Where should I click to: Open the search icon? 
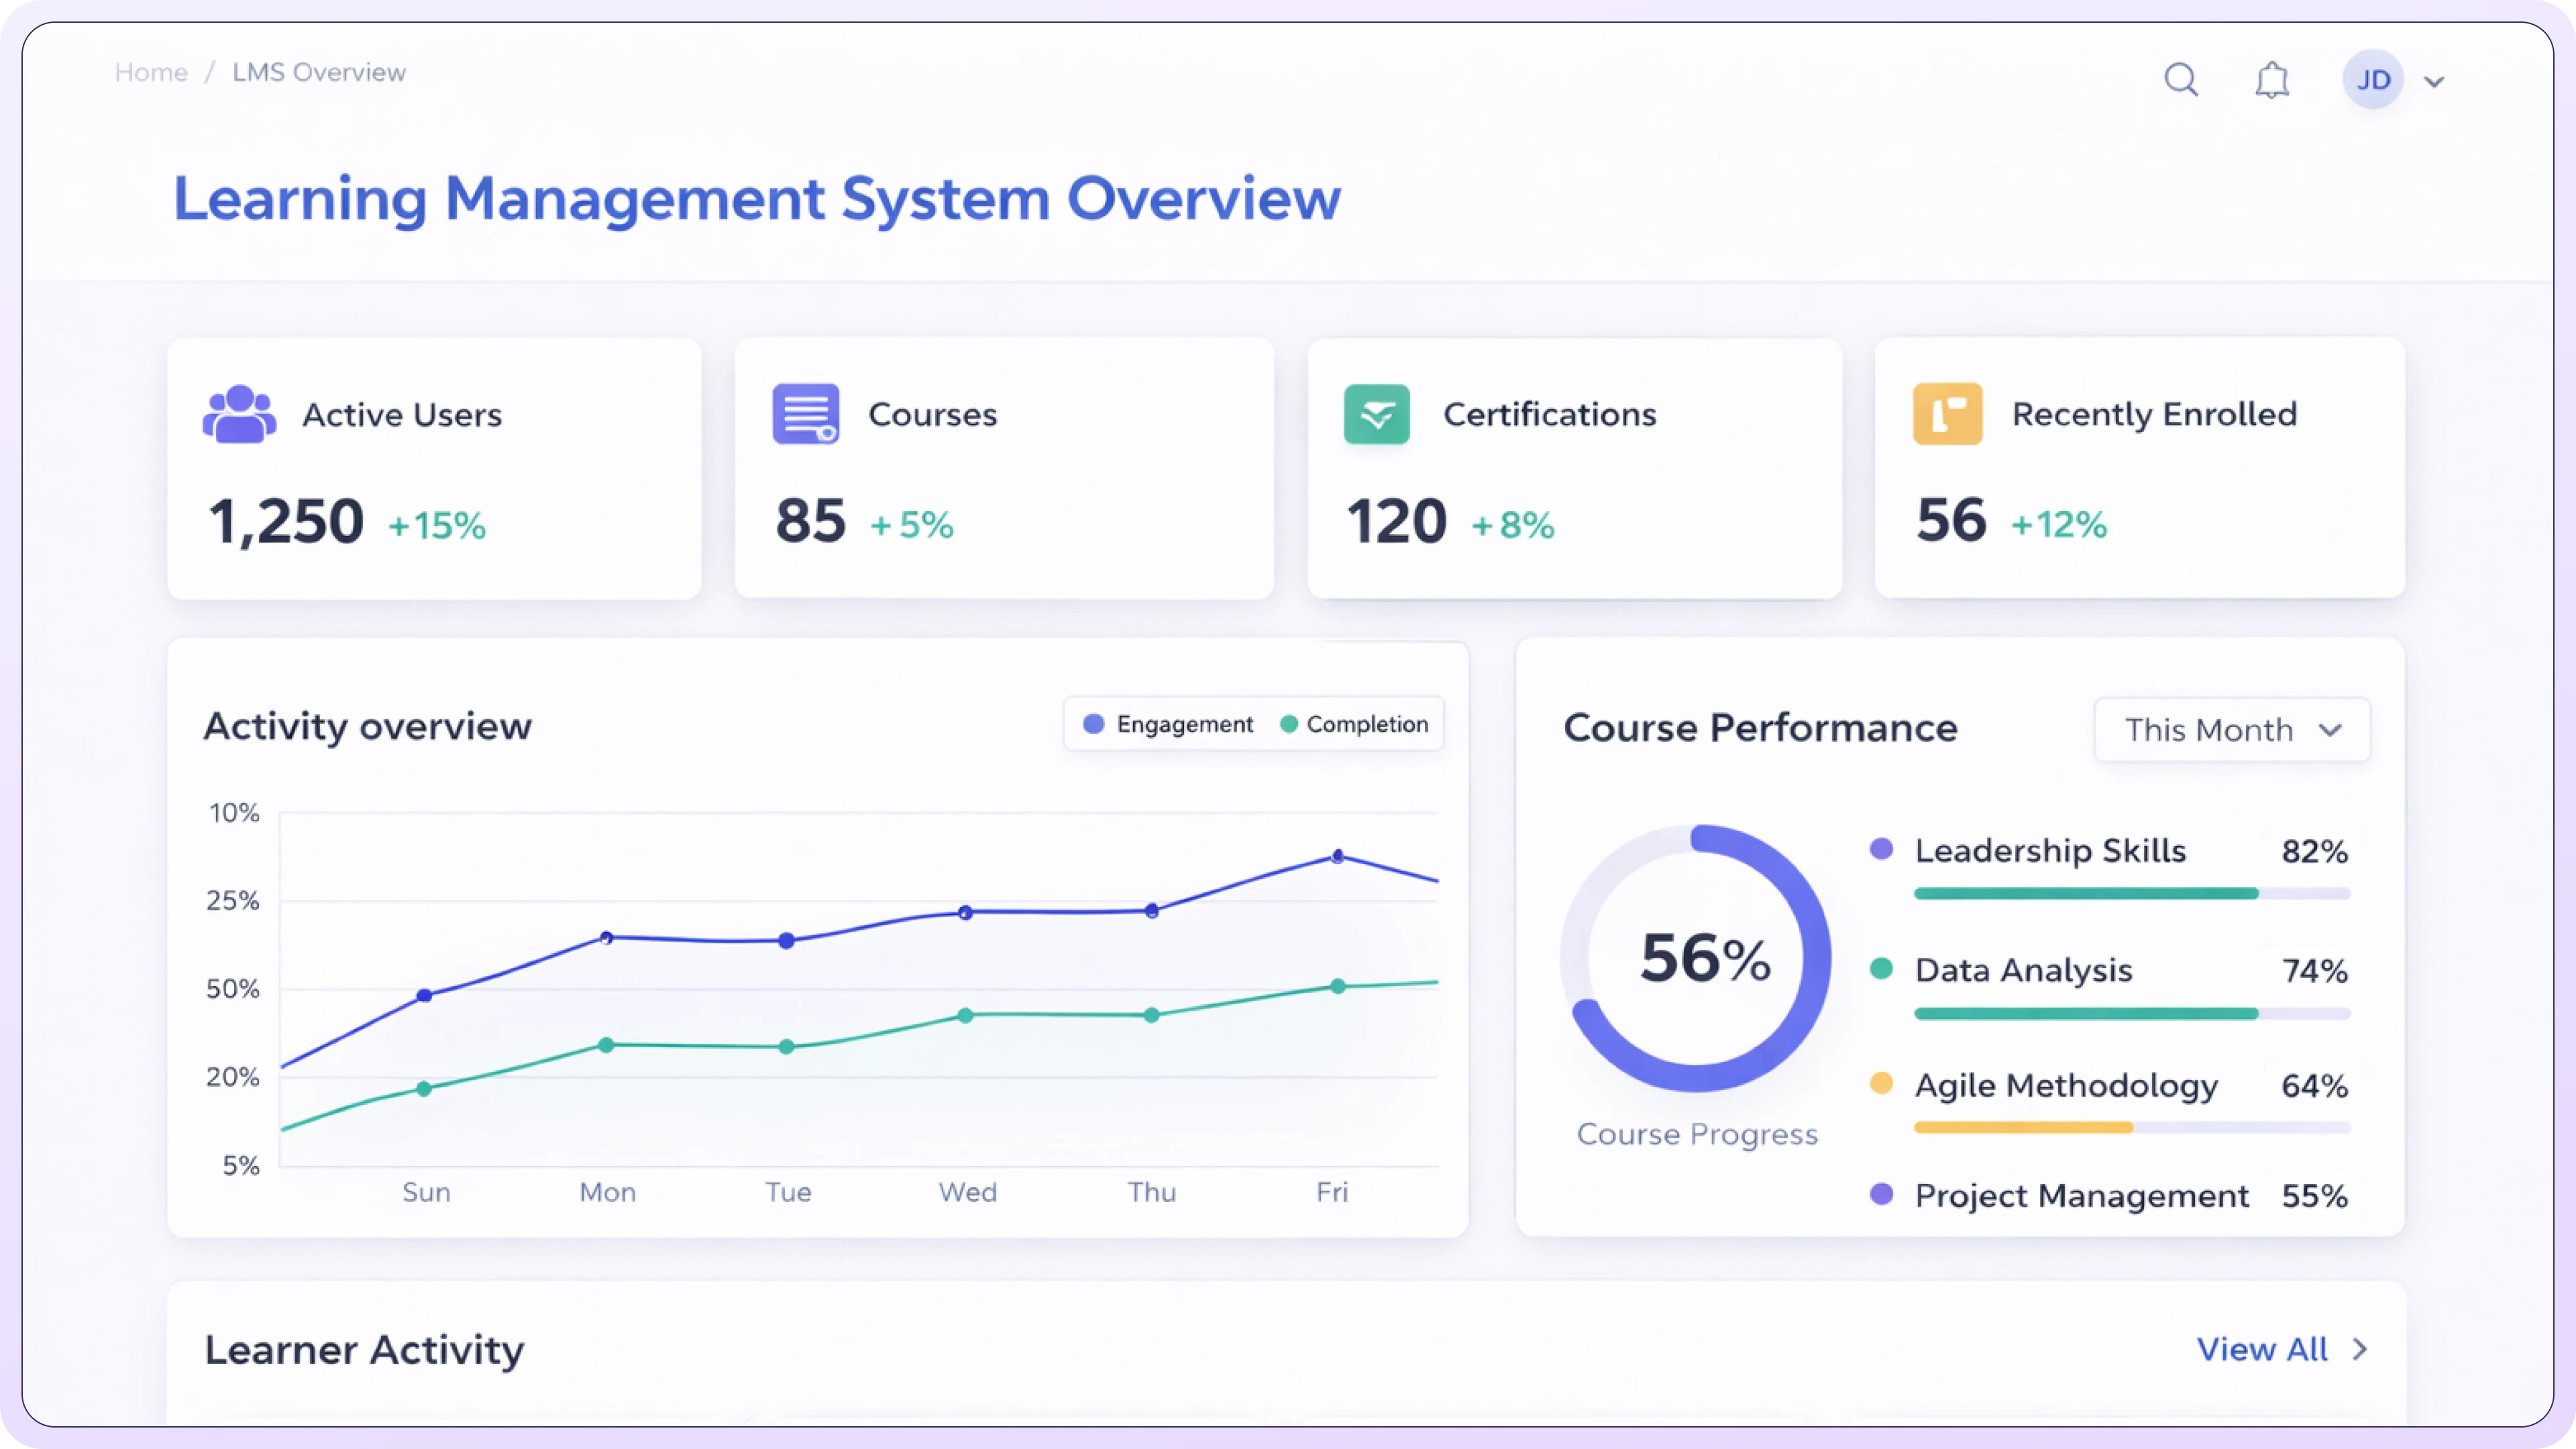coord(2182,79)
